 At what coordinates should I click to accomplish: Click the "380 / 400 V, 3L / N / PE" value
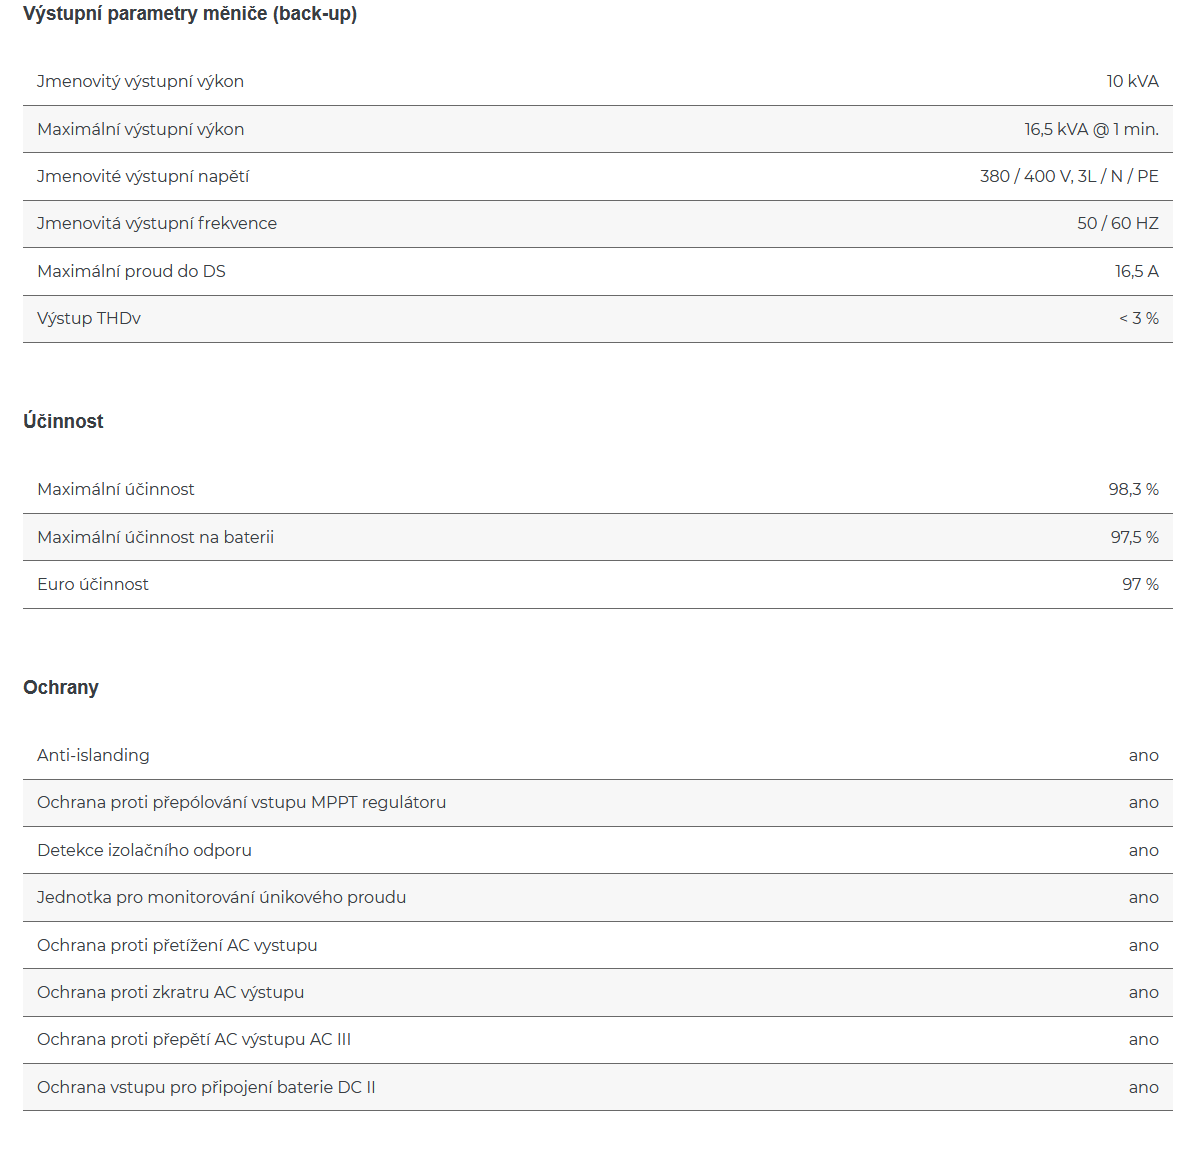(x=1069, y=177)
